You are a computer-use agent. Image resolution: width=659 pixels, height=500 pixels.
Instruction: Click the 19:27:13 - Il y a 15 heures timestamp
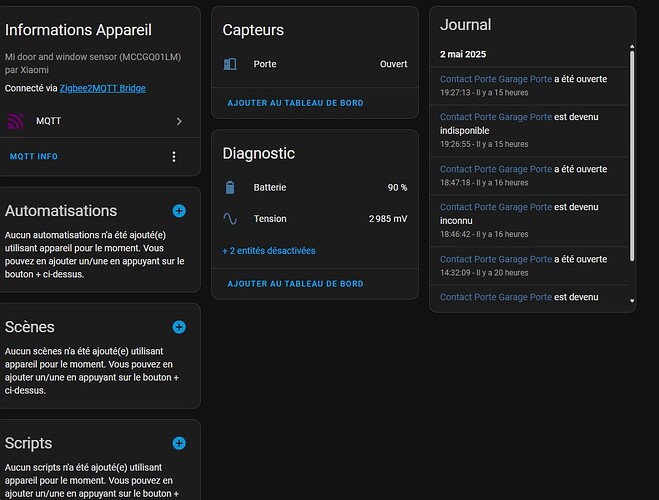[x=484, y=92]
